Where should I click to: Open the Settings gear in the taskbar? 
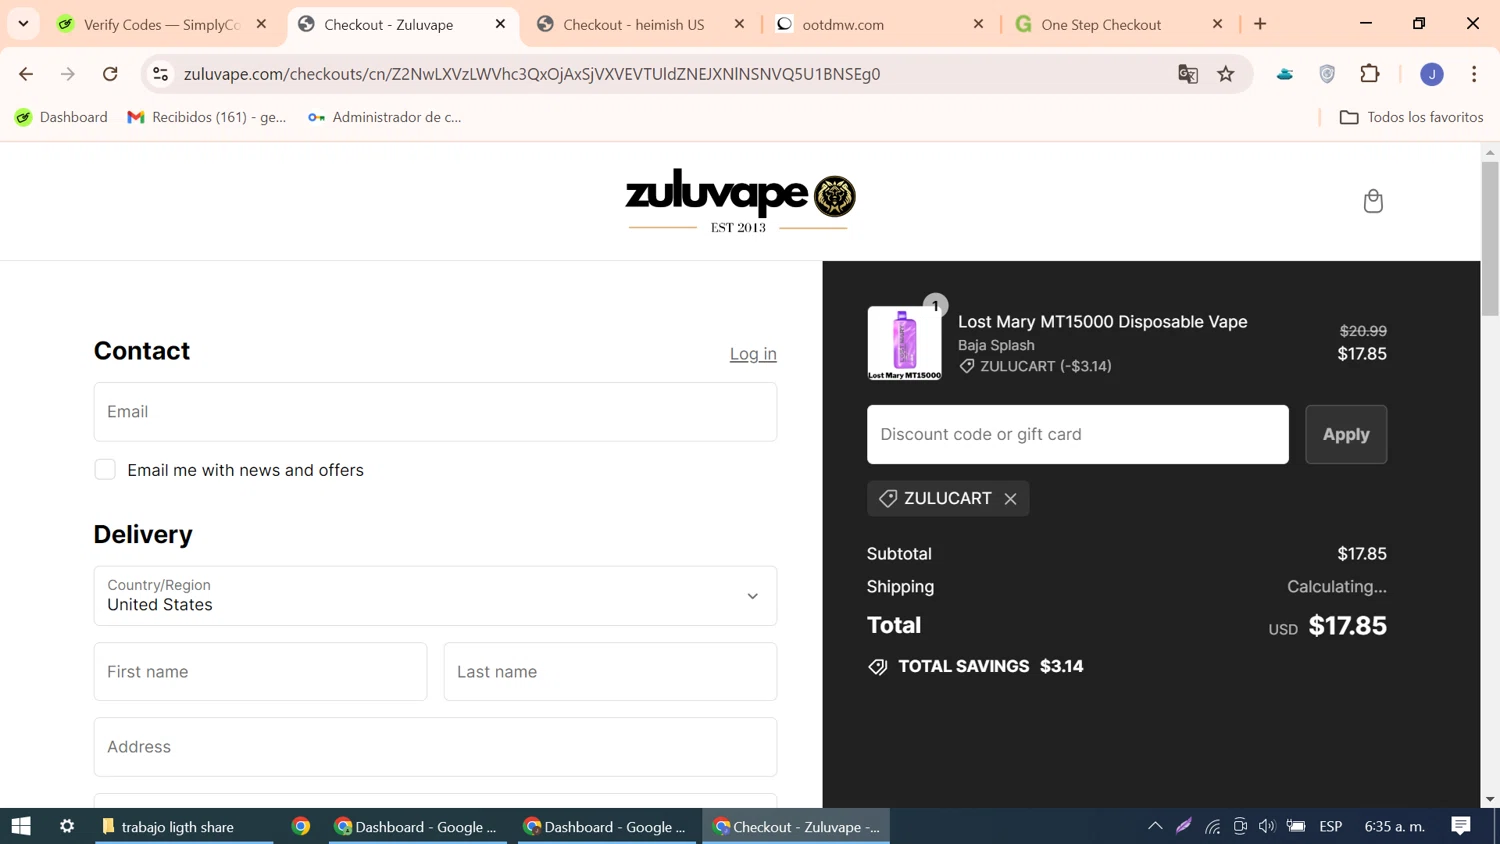(x=67, y=827)
